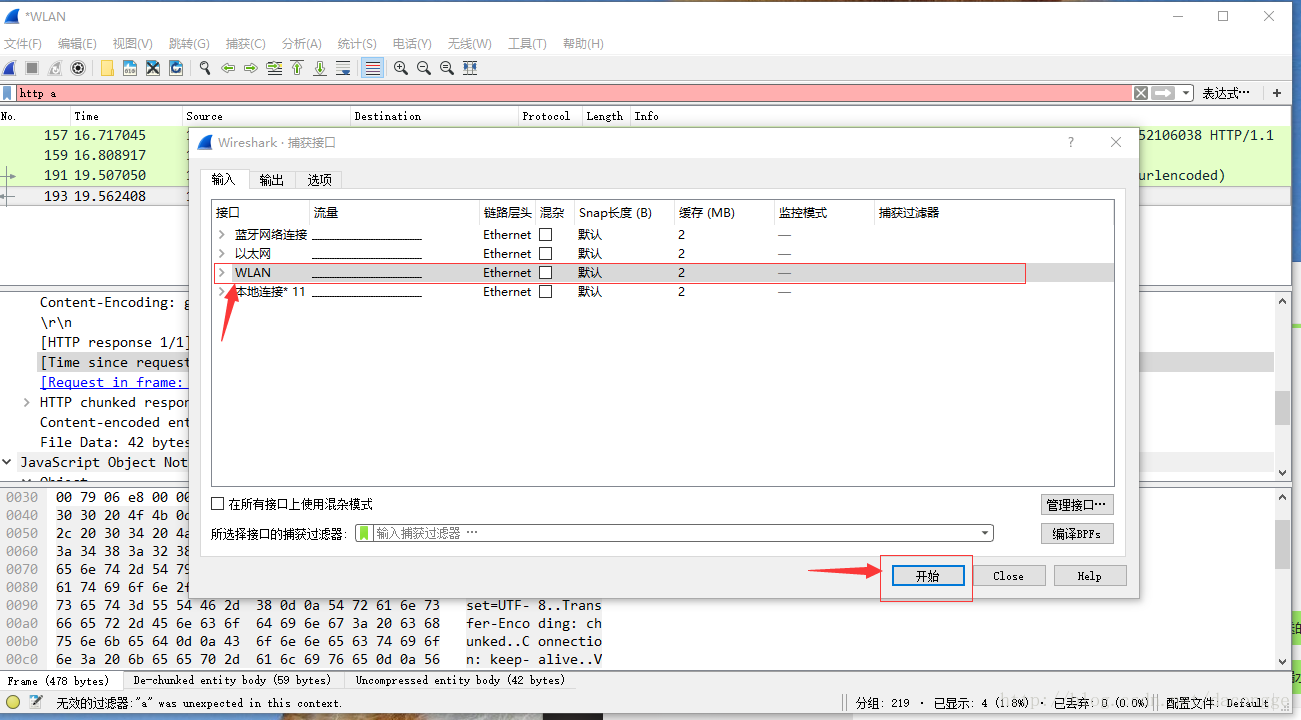1301x720 pixels.
Task: Click the zoom in icon in toolbar
Action: click(x=401, y=68)
